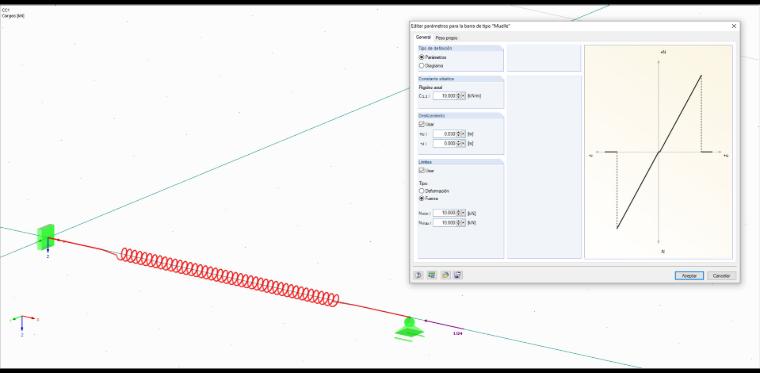
Task: Close the Muelle parameters dialog
Action: tap(733, 26)
